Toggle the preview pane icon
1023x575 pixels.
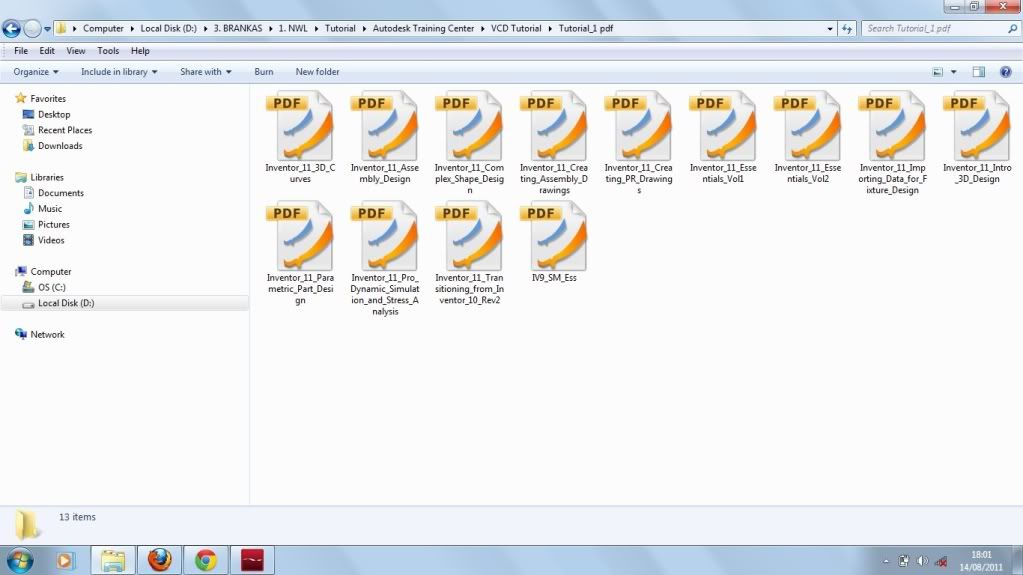point(979,72)
